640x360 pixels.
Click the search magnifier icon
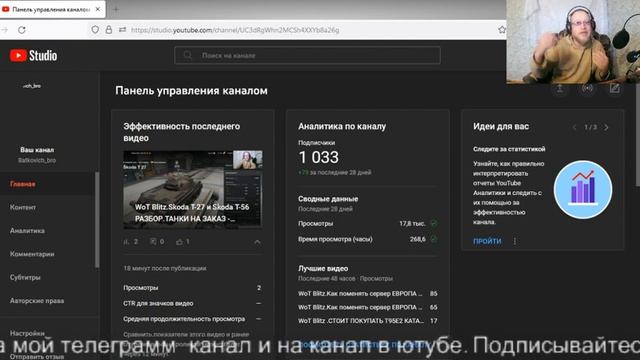(187, 55)
